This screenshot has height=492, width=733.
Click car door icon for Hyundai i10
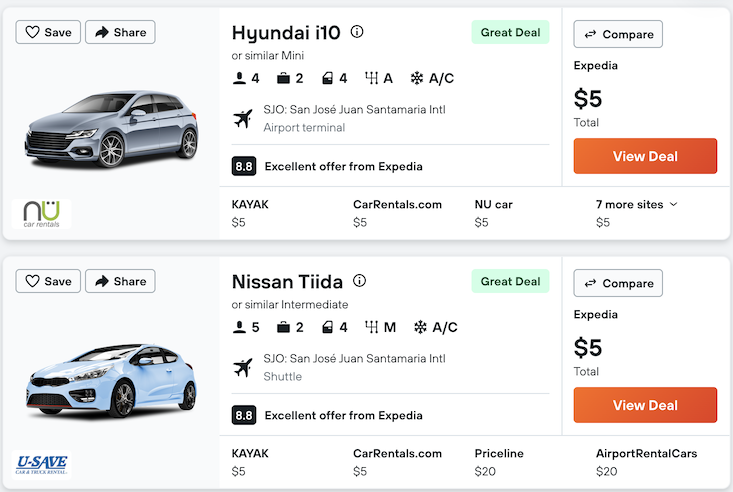pos(328,78)
